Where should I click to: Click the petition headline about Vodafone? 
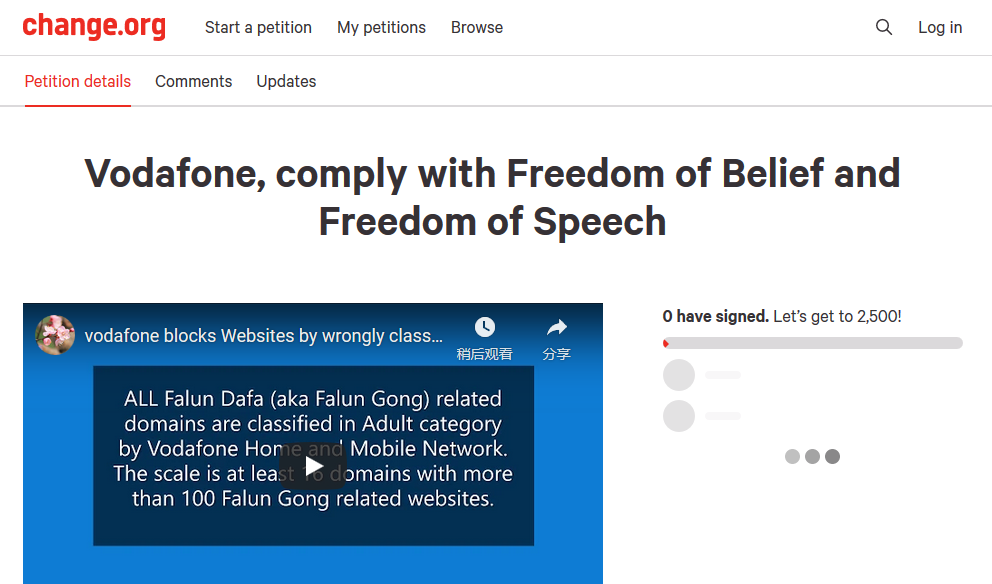[493, 197]
